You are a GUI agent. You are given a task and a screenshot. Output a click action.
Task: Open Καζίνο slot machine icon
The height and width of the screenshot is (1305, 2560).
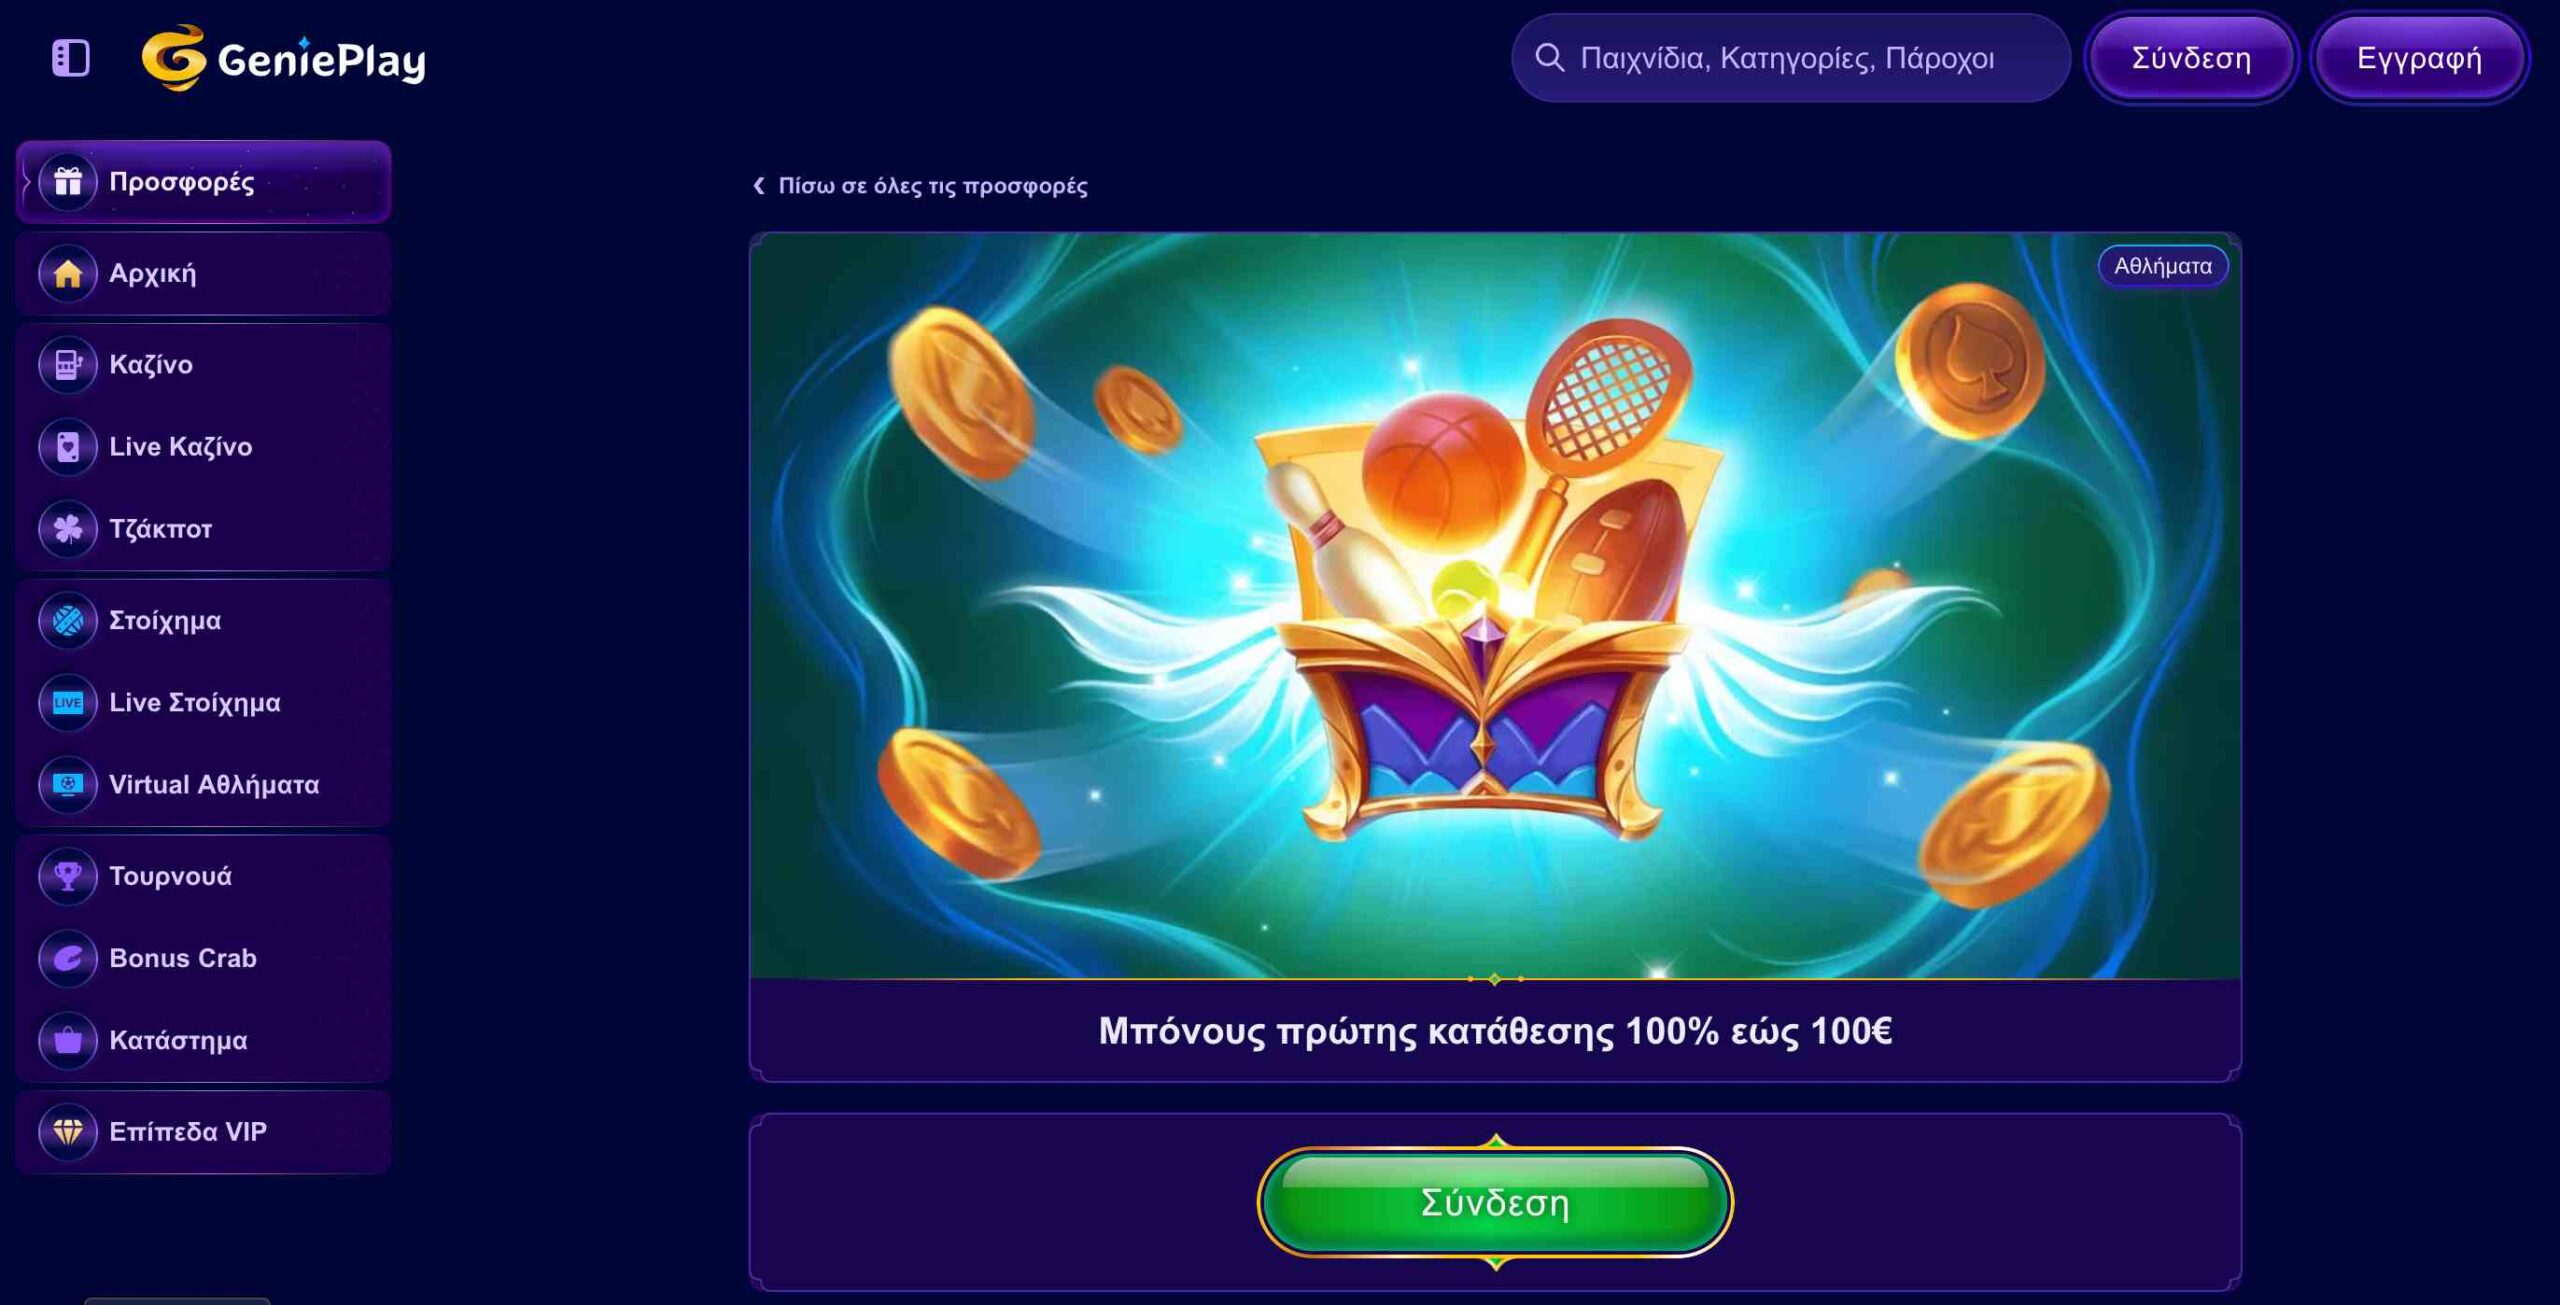(x=68, y=365)
